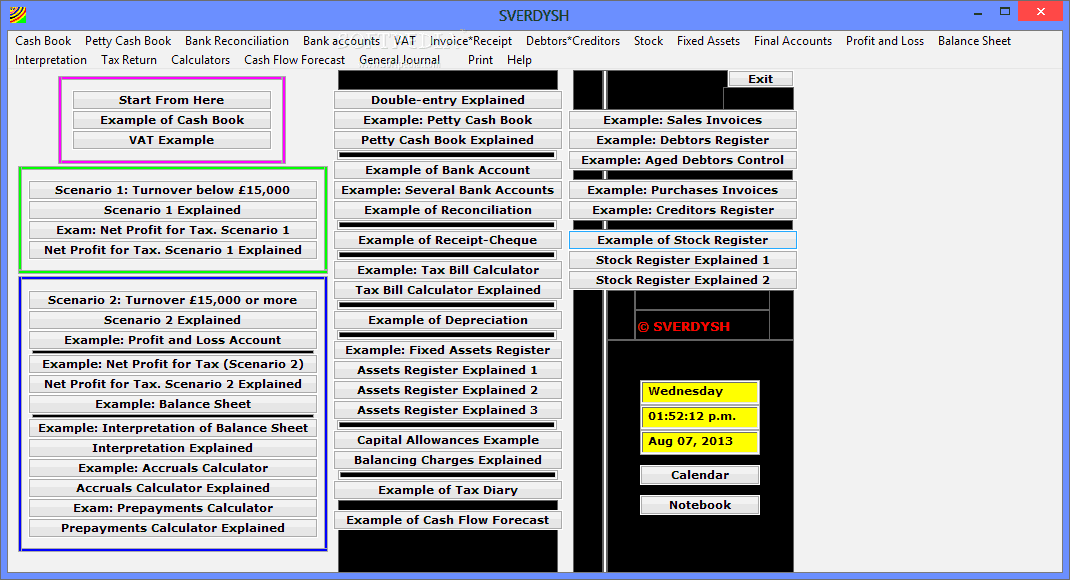Open the VAT Example button
Image resolution: width=1070 pixels, height=580 pixels.
172,140
